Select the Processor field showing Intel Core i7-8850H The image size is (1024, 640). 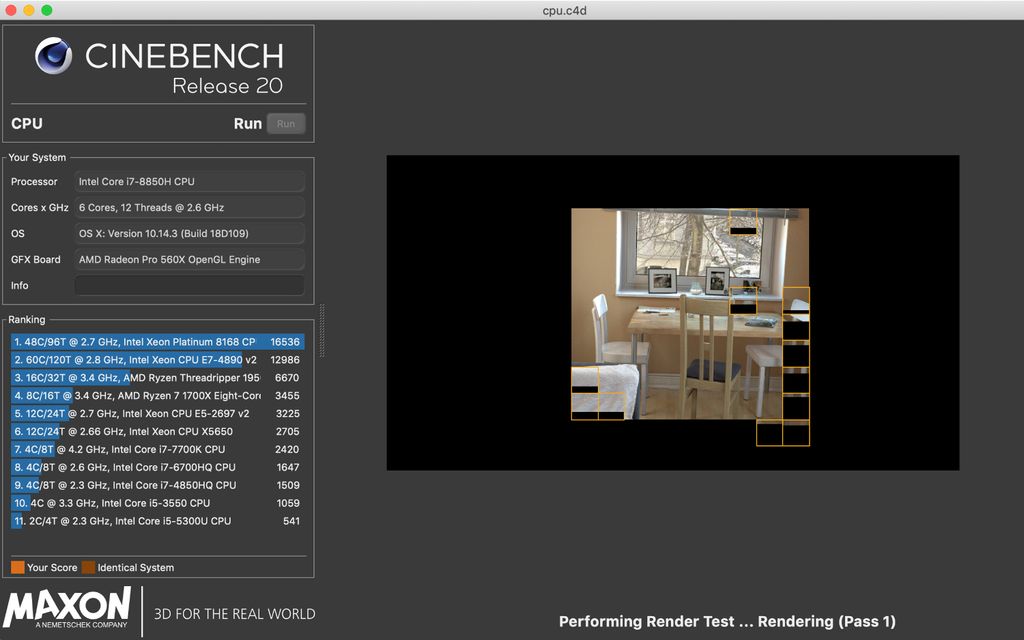click(x=189, y=181)
